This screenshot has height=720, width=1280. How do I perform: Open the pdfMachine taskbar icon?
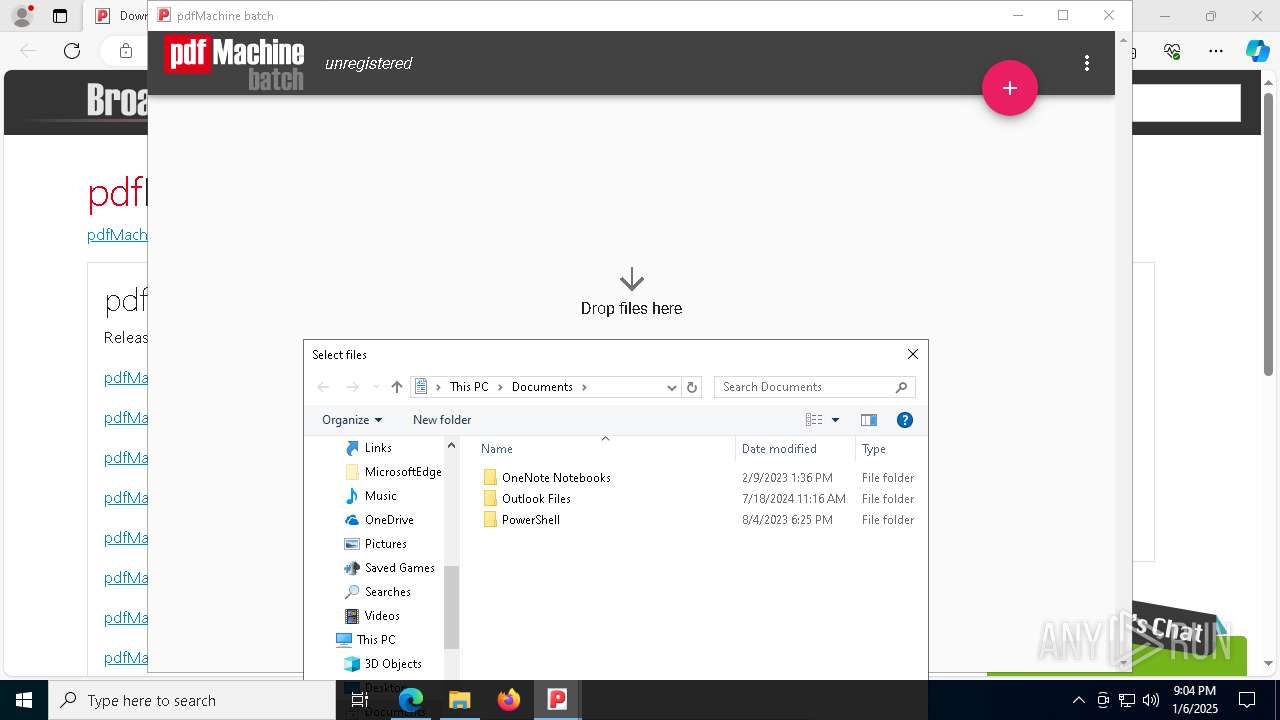pyautogui.click(x=558, y=700)
